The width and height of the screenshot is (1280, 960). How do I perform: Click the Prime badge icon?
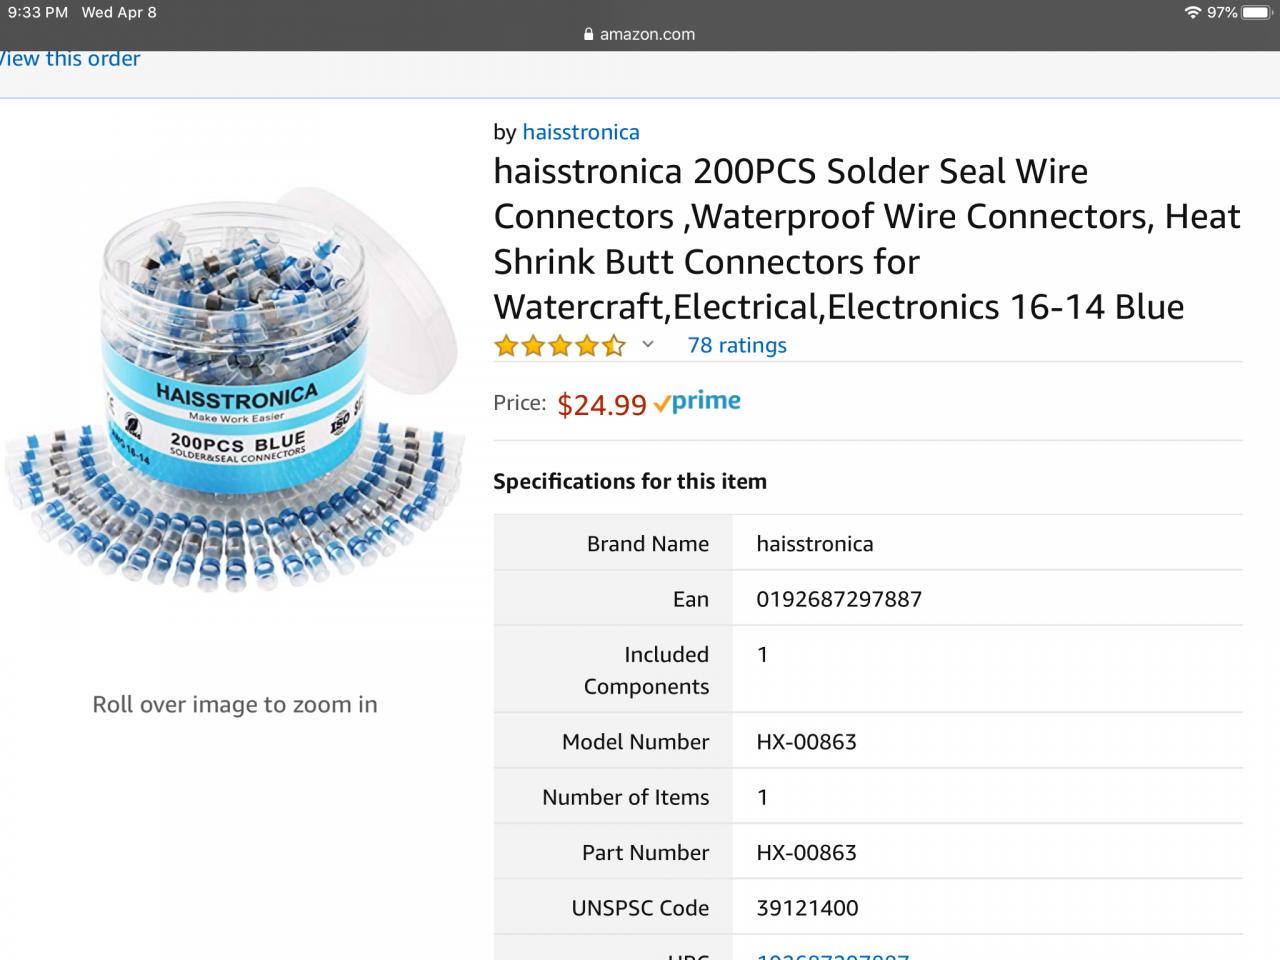pyautogui.click(x=697, y=402)
